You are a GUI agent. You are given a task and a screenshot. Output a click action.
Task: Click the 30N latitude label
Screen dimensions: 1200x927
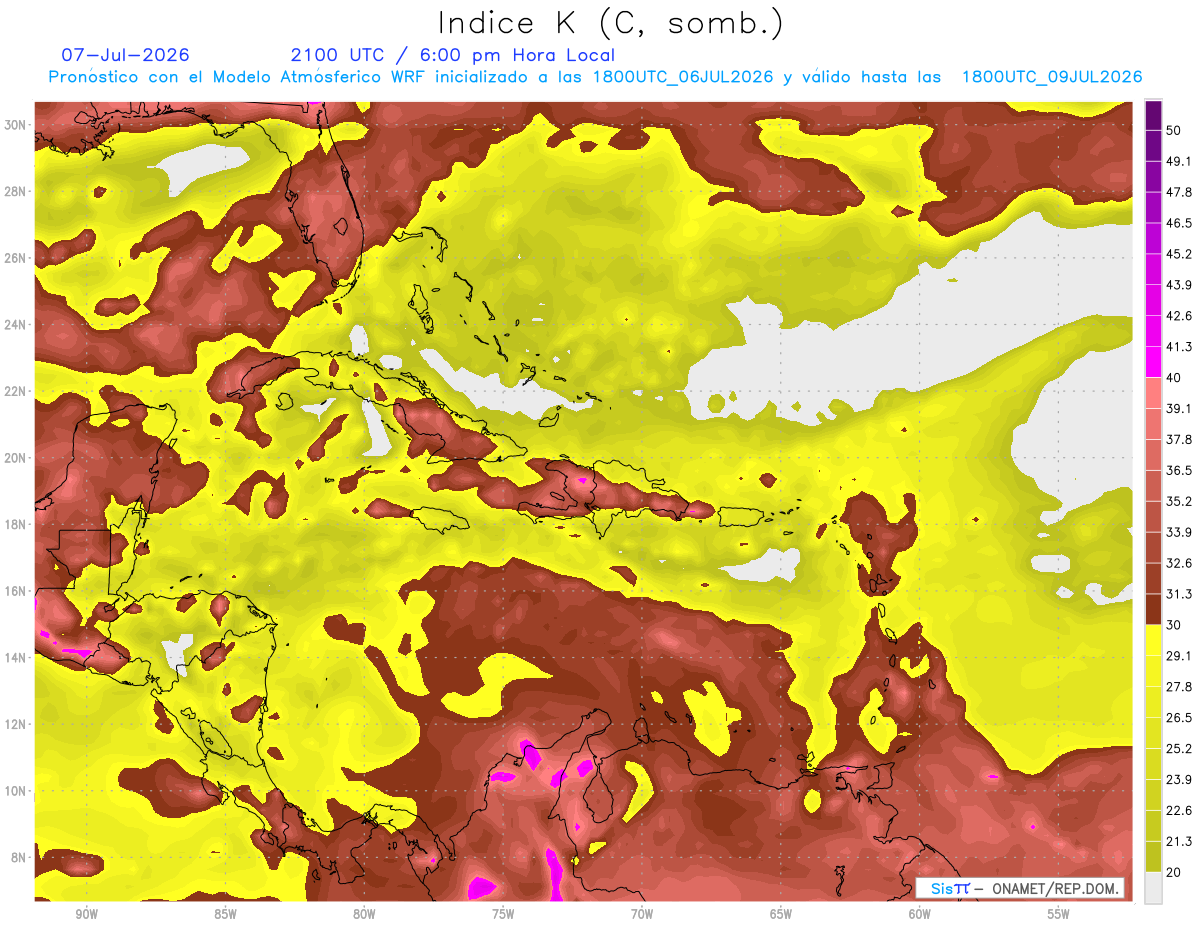[x=16, y=125]
